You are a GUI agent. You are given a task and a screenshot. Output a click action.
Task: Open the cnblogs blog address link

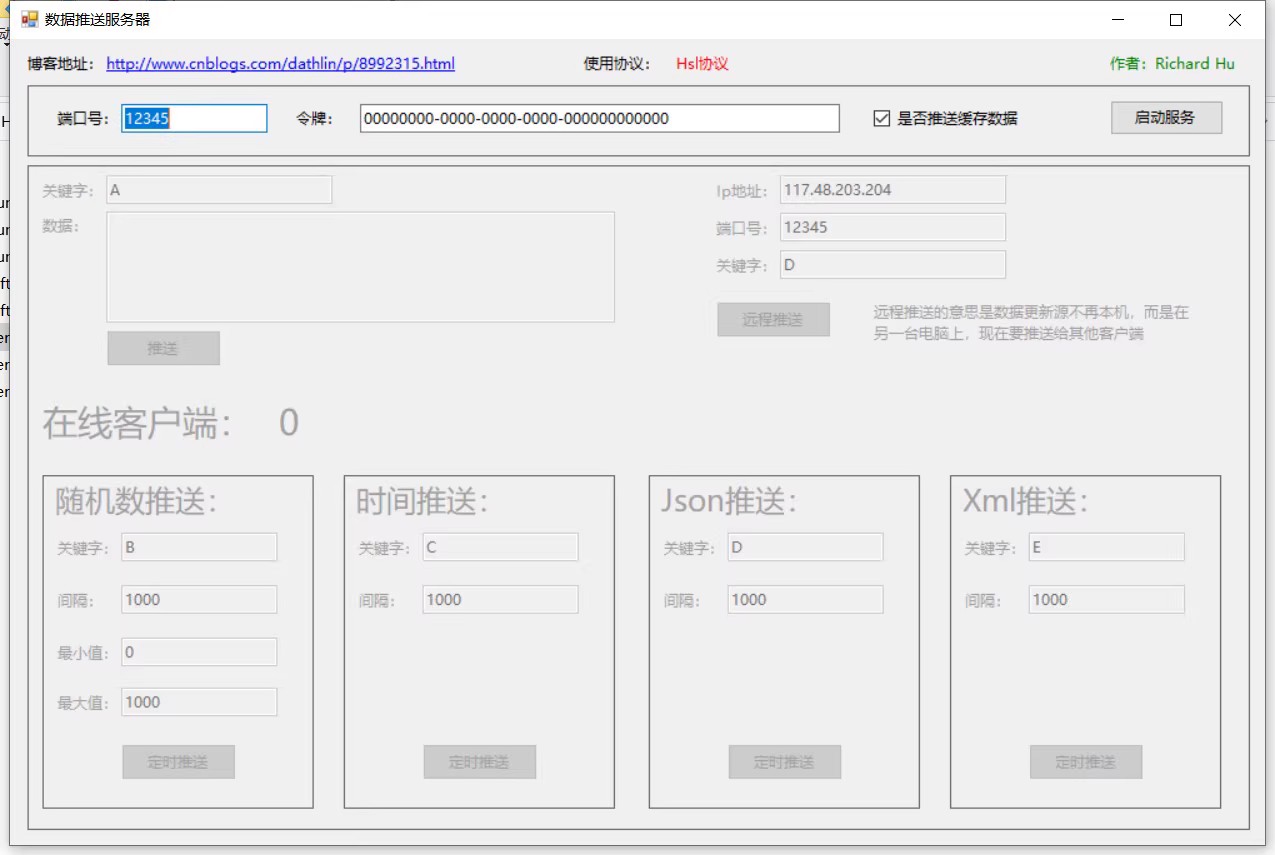pyautogui.click(x=279, y=64)
